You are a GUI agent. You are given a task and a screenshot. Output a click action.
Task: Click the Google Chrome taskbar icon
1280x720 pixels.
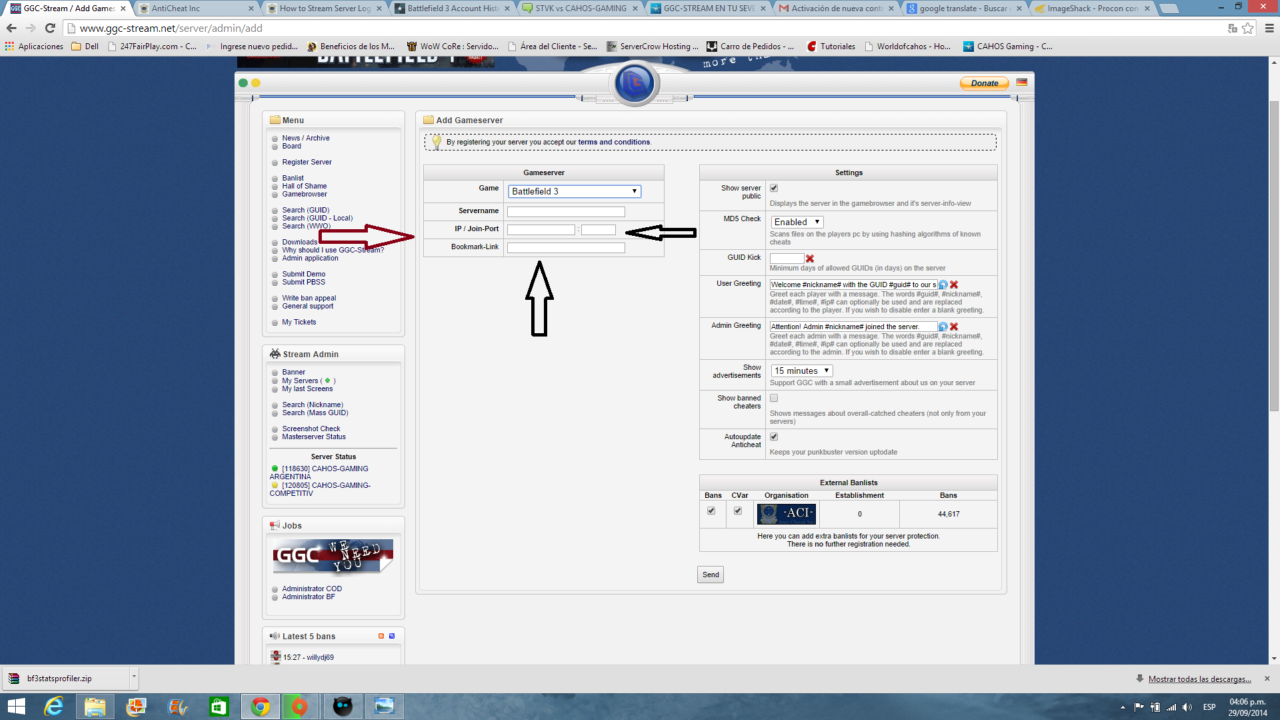[259, 707]
